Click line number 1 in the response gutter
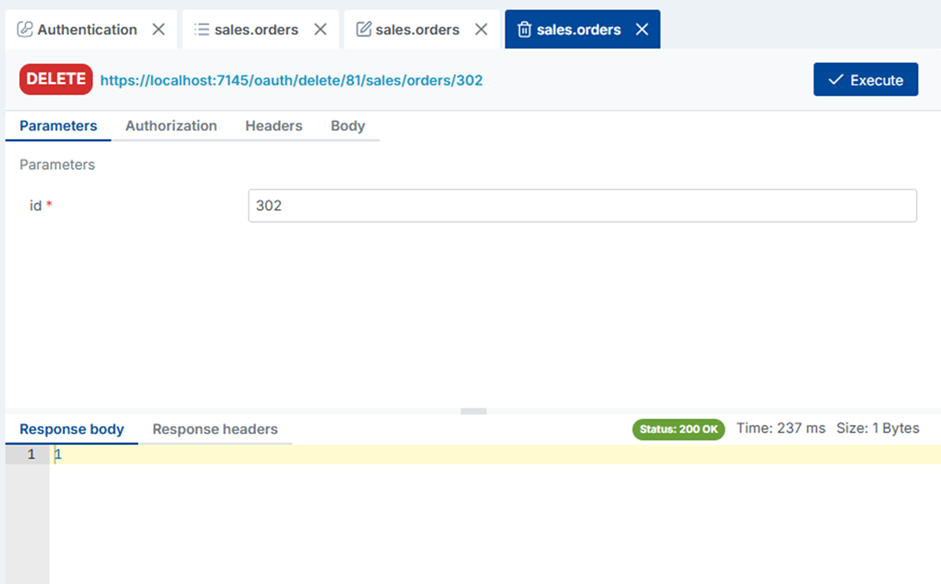 pyautogui.click(x=31, y=453)
